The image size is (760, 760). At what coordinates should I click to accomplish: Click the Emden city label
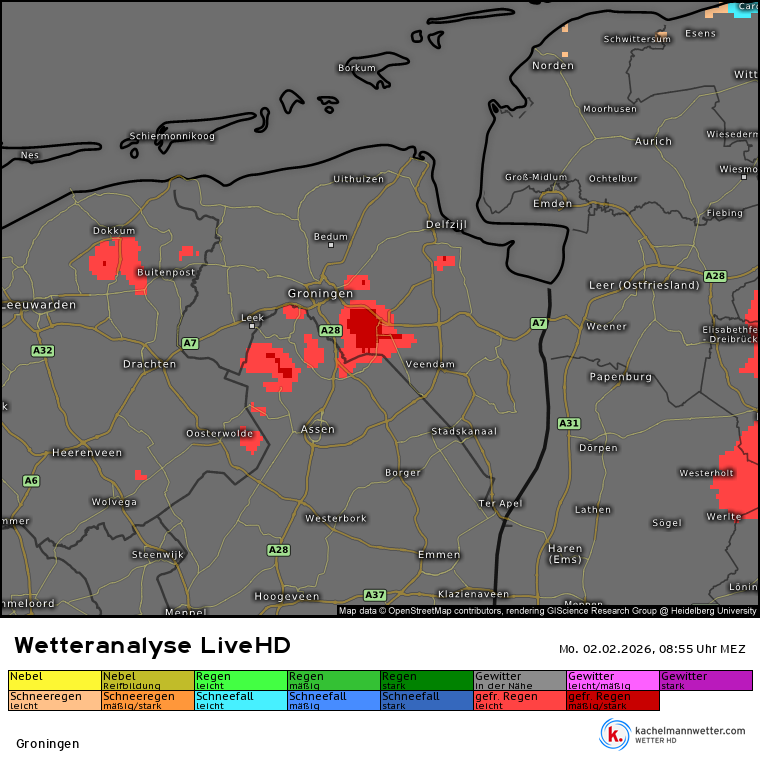pos(553,204)
